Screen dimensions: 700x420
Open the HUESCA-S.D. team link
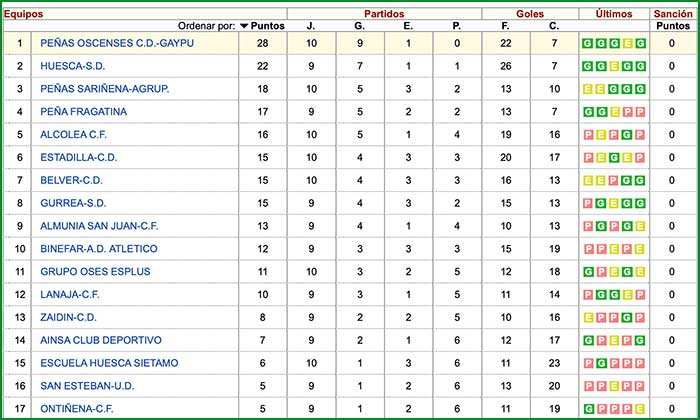click(x=72, y=66)
